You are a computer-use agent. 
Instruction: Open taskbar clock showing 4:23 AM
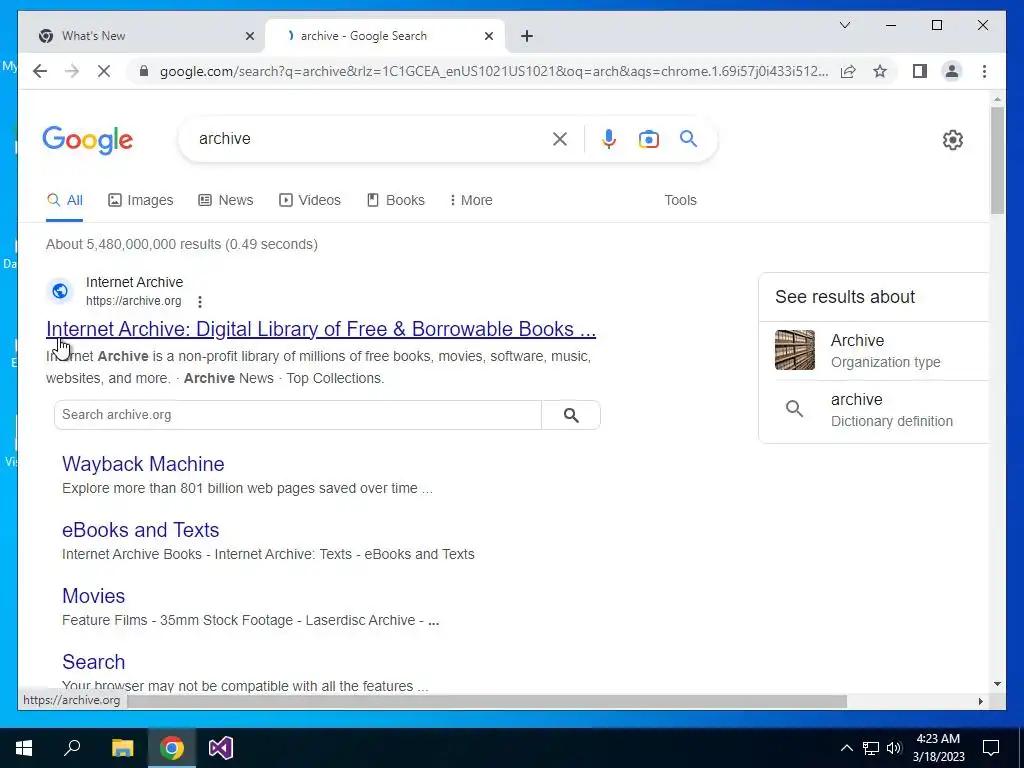[938, 748]
